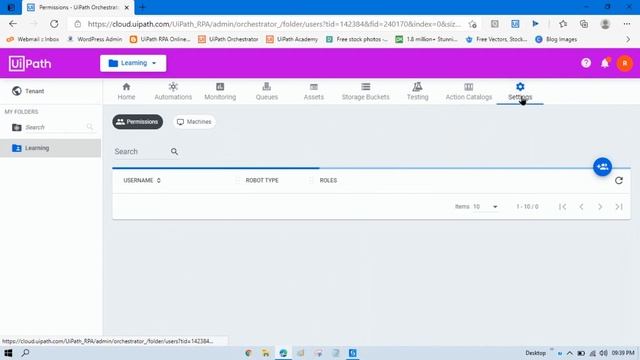Image resolution: width=640 pixels, height=360 pixels.
Task: Open the Learning folder dropdown in header
Action: 133,63
